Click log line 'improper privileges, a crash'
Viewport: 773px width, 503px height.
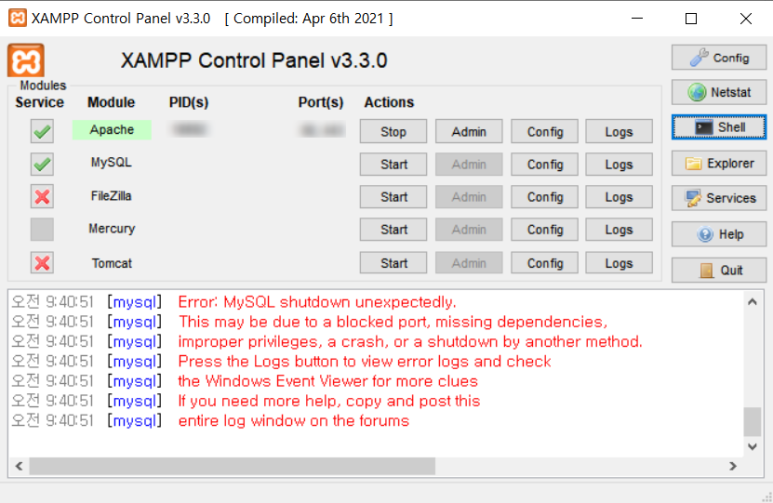(x=410, y=341)
